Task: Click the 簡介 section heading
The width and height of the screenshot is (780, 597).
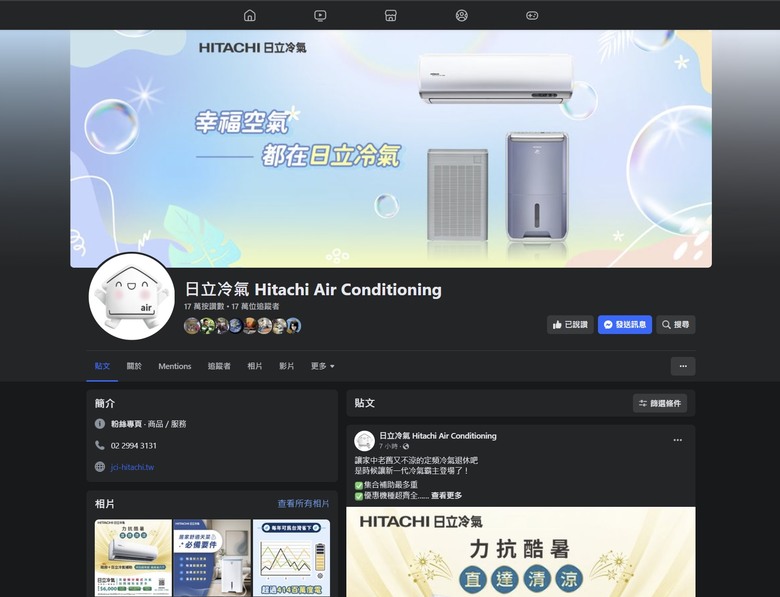Action: coord(104,403)
